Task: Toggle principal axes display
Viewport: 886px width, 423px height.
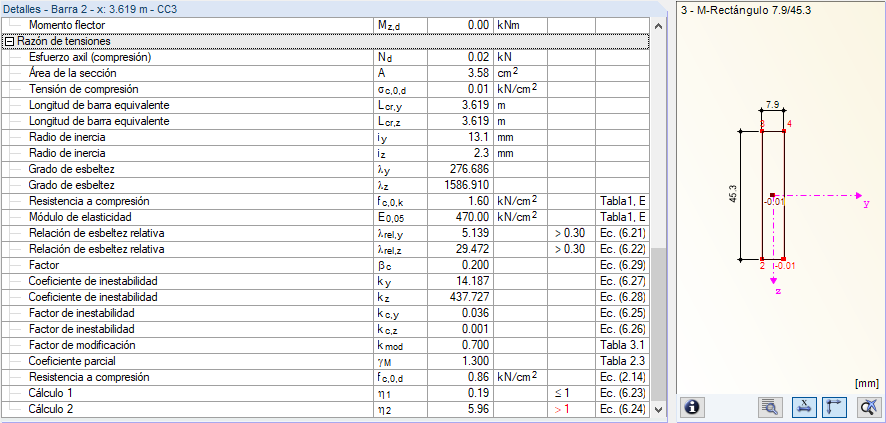Action: coord(833,406)
